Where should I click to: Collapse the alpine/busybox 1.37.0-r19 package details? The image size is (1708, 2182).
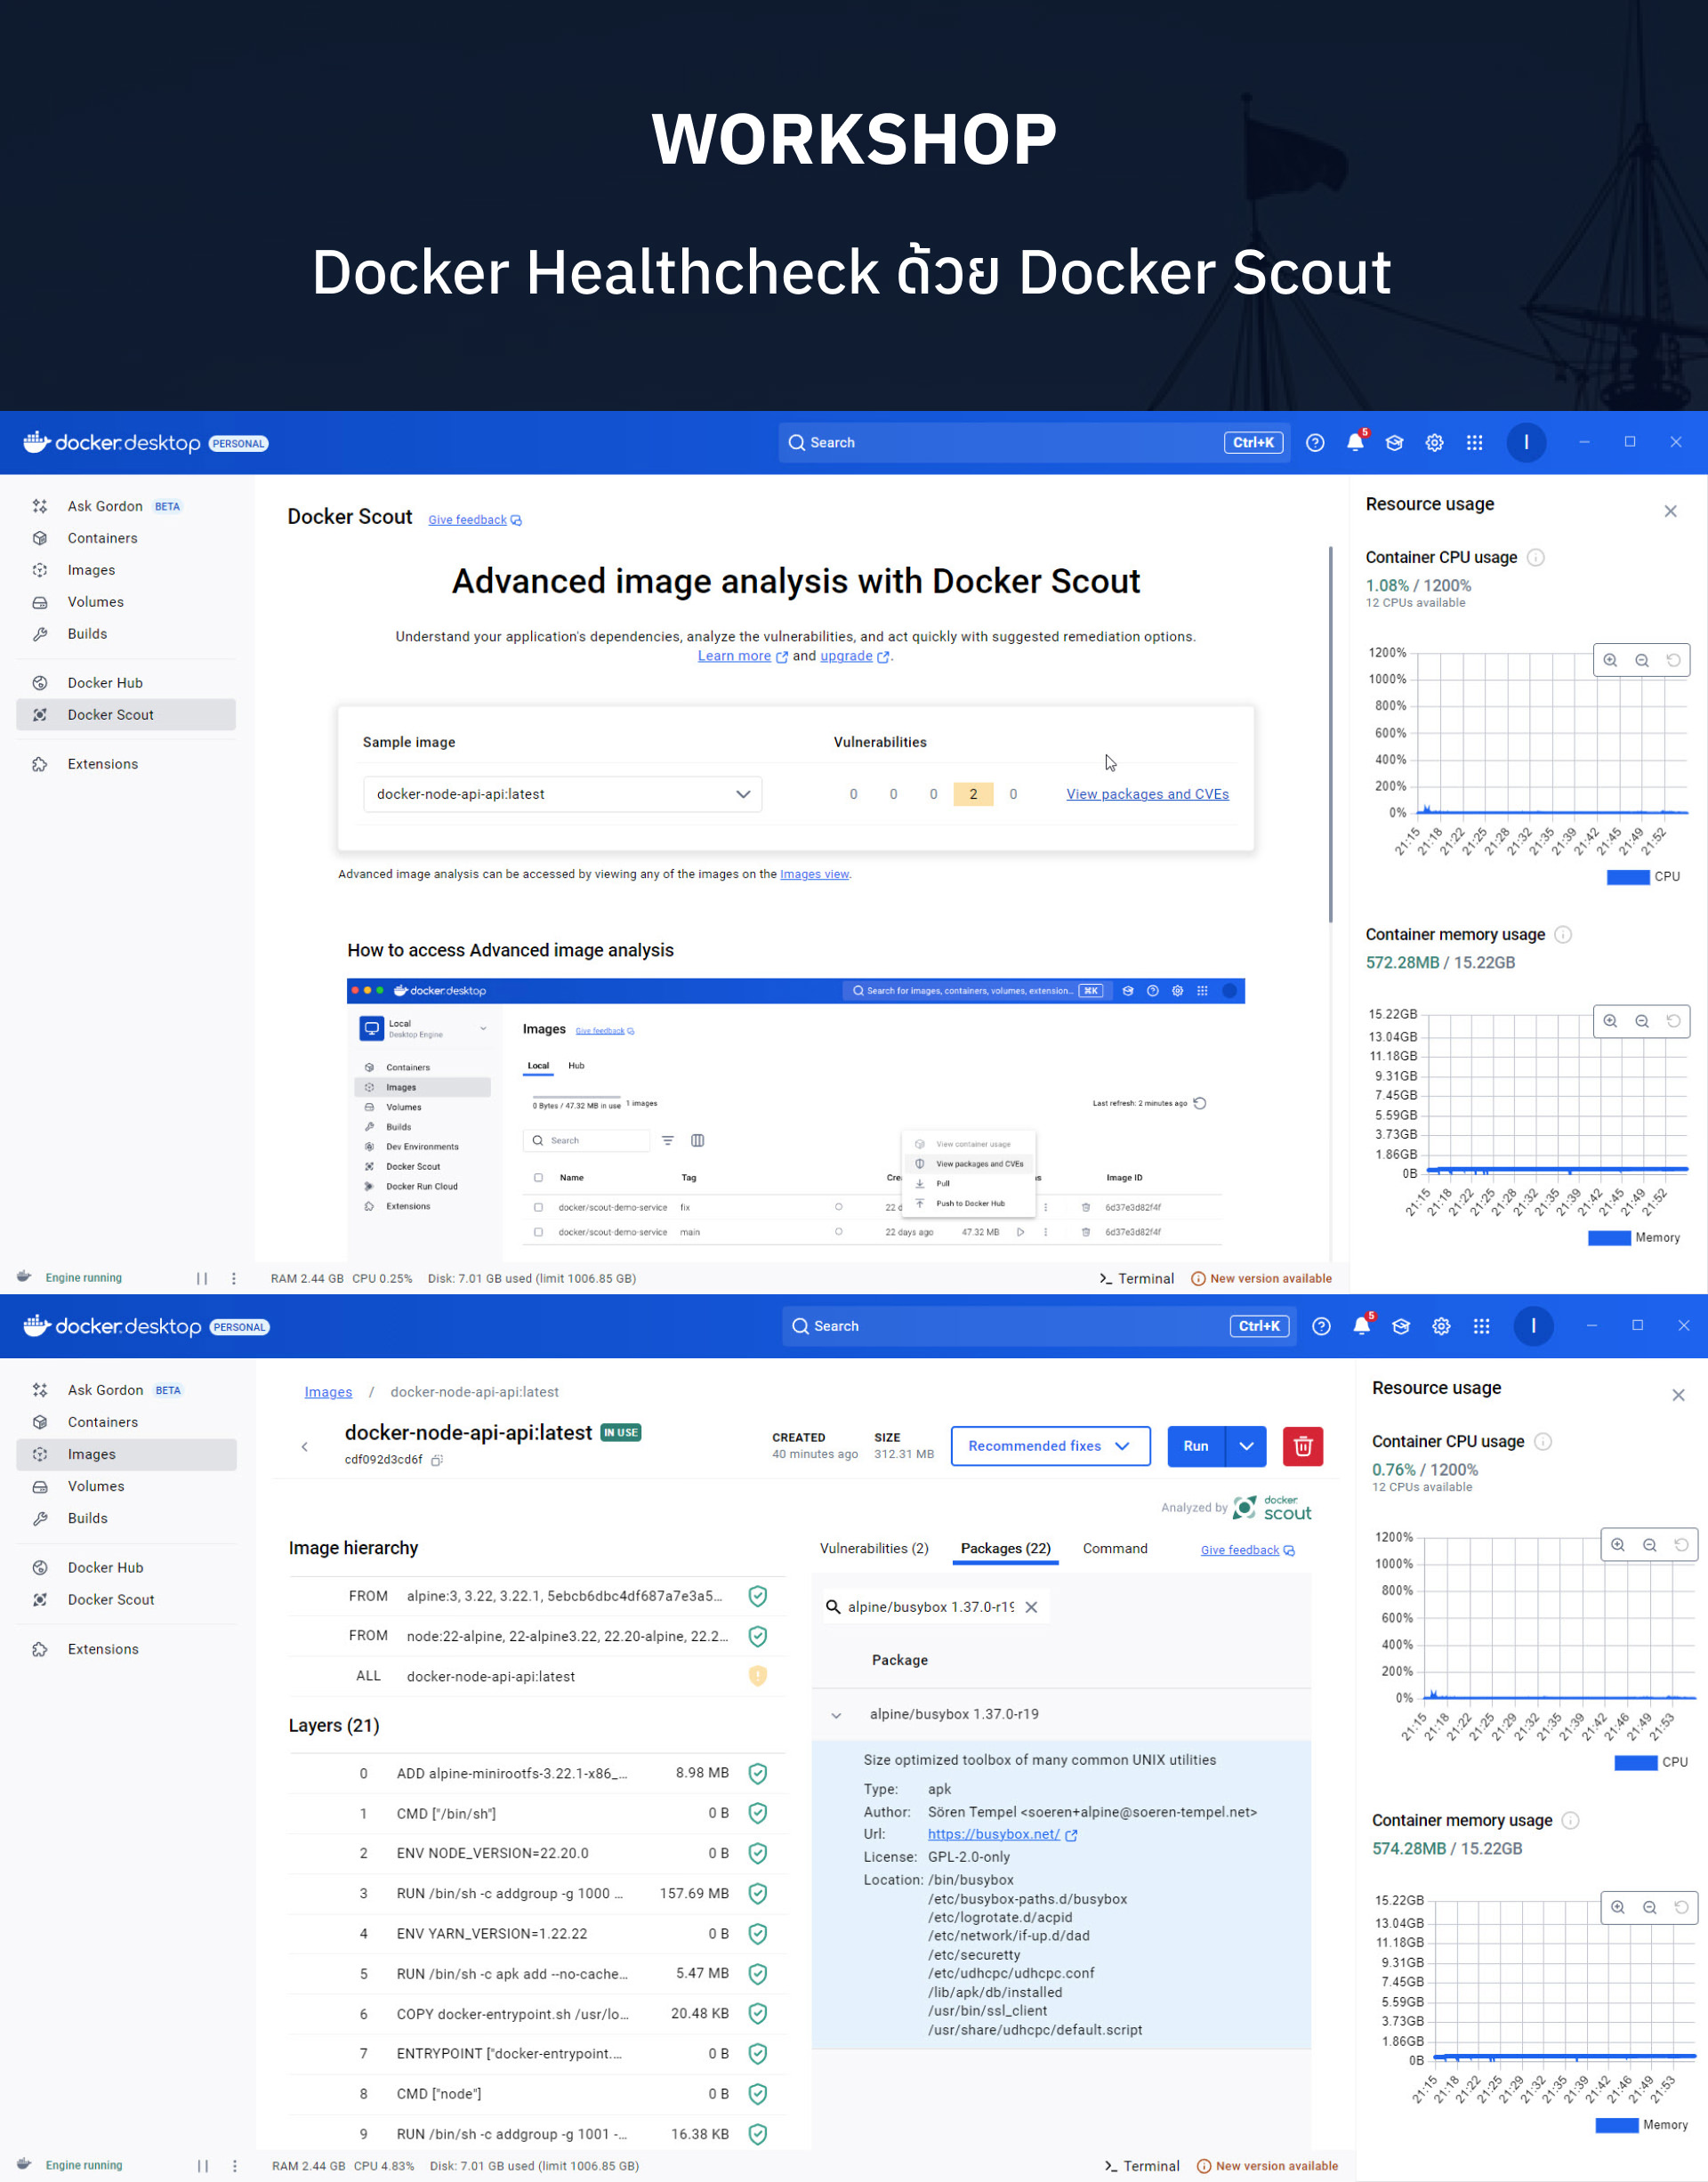point(836,1714)
